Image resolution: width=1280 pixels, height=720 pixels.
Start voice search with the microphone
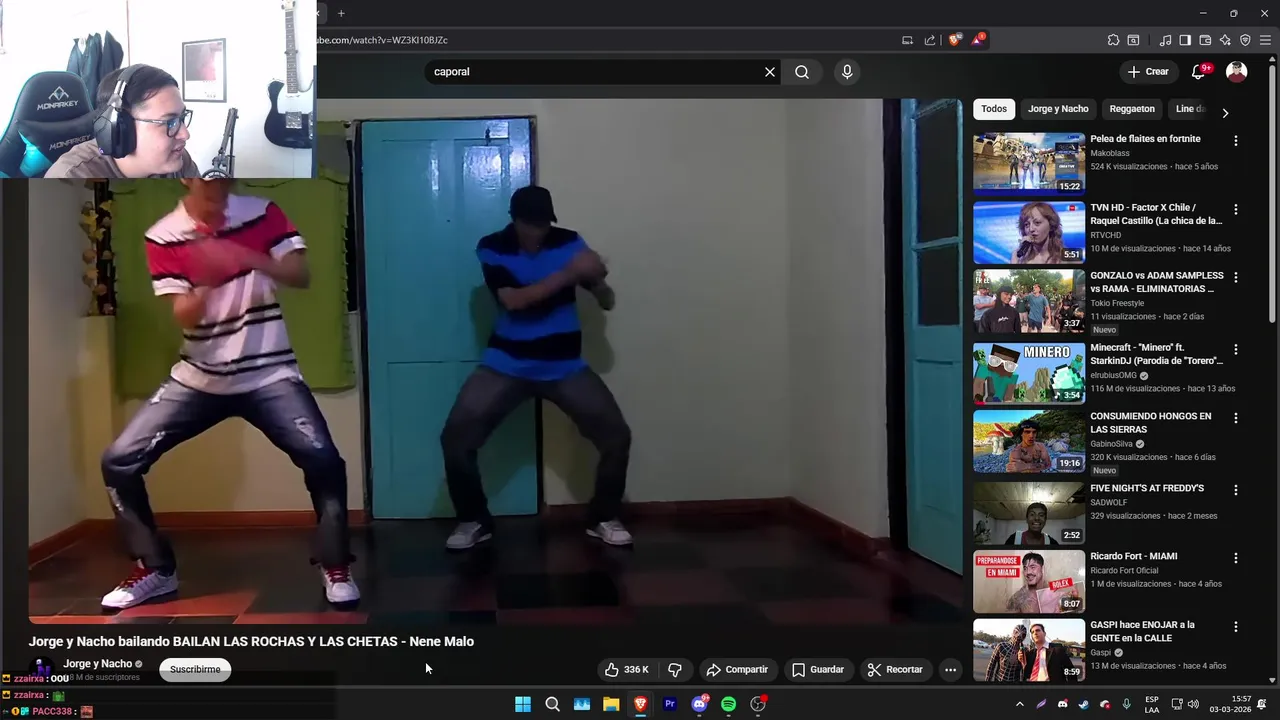847,72
